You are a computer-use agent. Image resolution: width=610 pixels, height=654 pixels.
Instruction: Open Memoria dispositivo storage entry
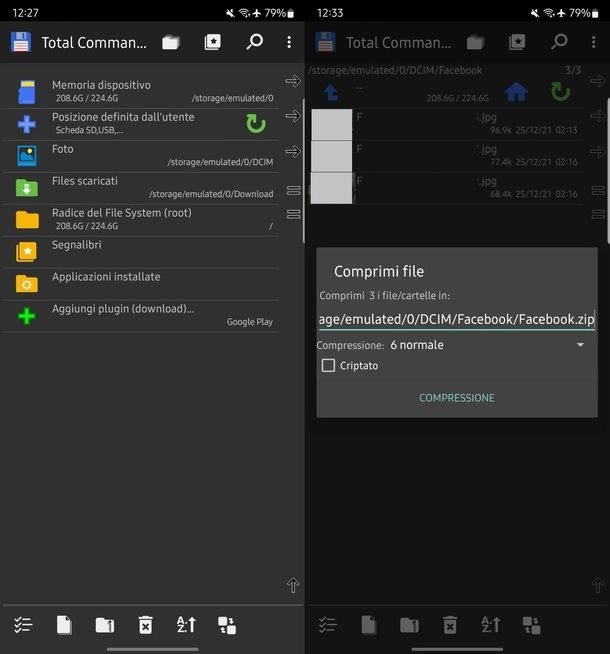[141, 91]
